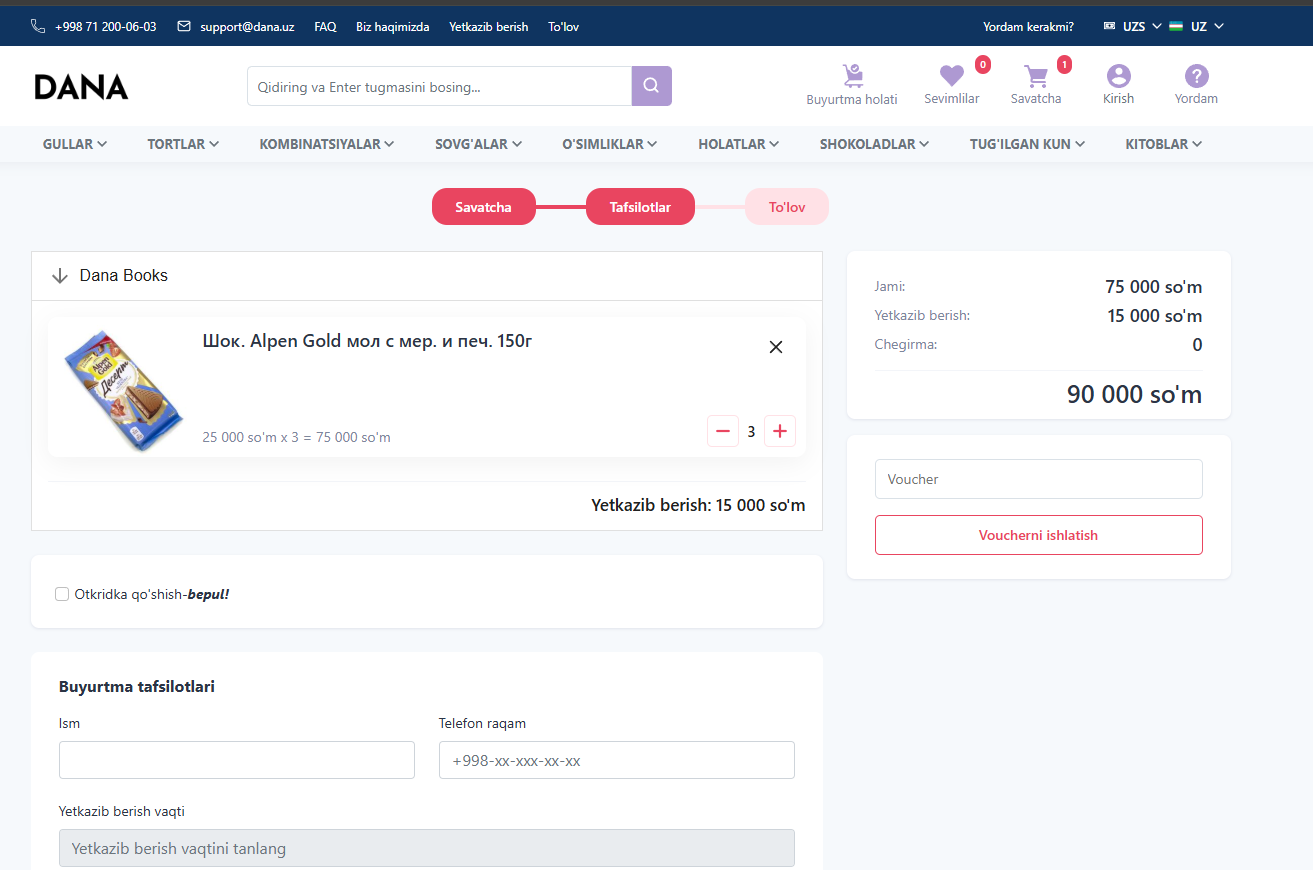
Task: Click Voucherni ishlatish button
Action: click(x=1038, y=535)
